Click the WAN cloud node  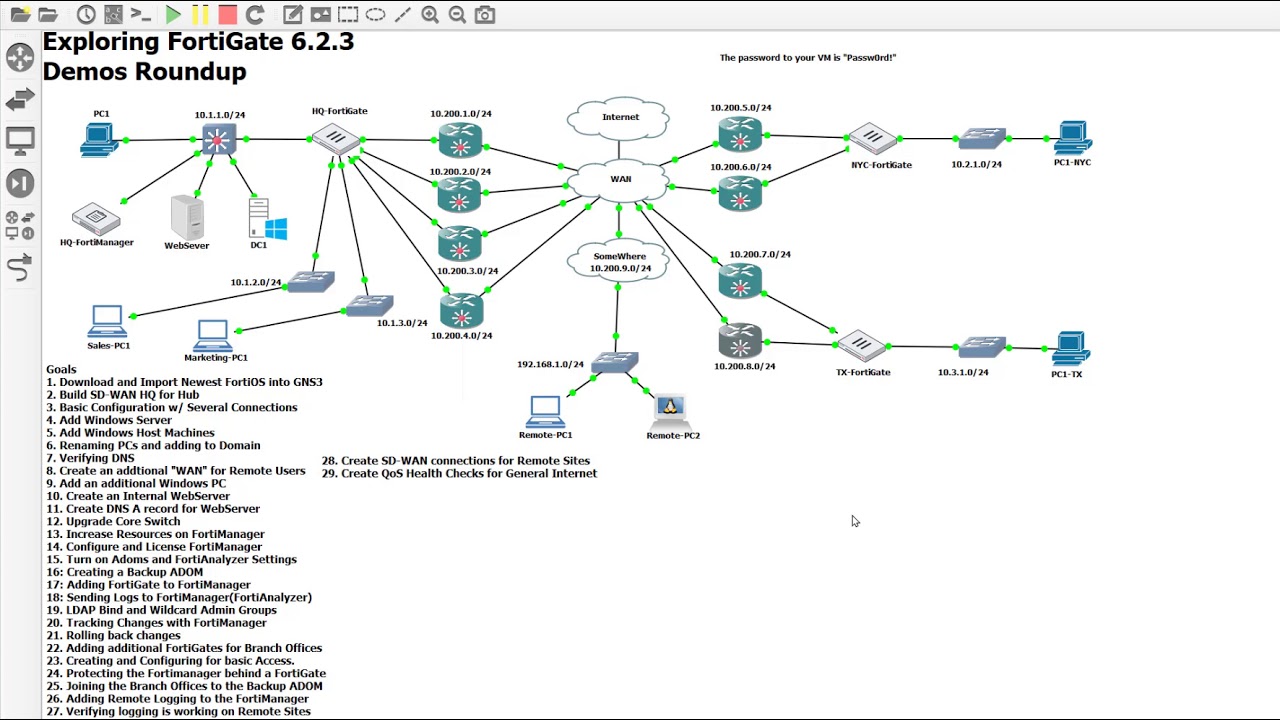click(x=619, y=179)
